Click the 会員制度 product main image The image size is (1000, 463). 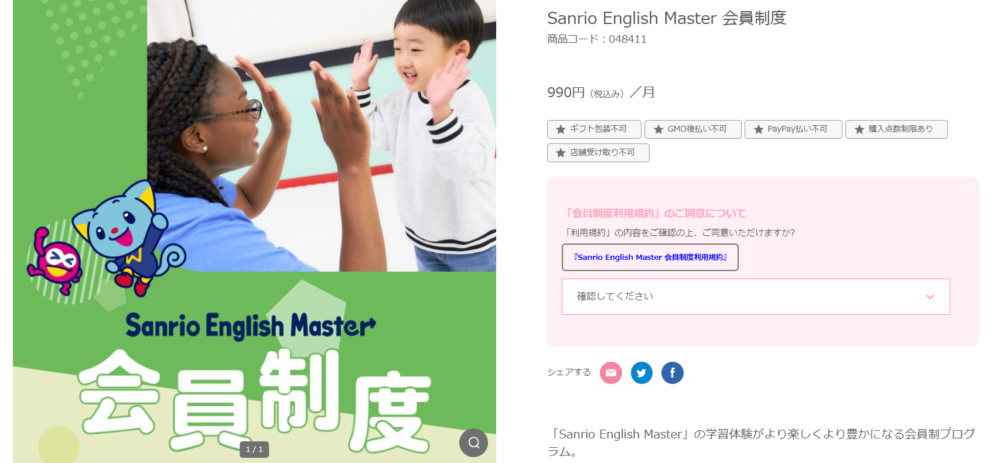click(x=254, y=232)
